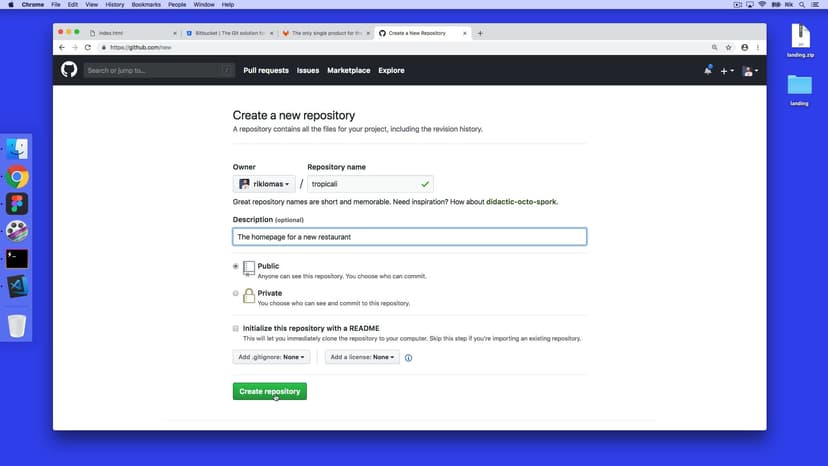Reload the page with the browser refresh icon
The height and width of the screenshot is (466, 828).
pos(88,47)
